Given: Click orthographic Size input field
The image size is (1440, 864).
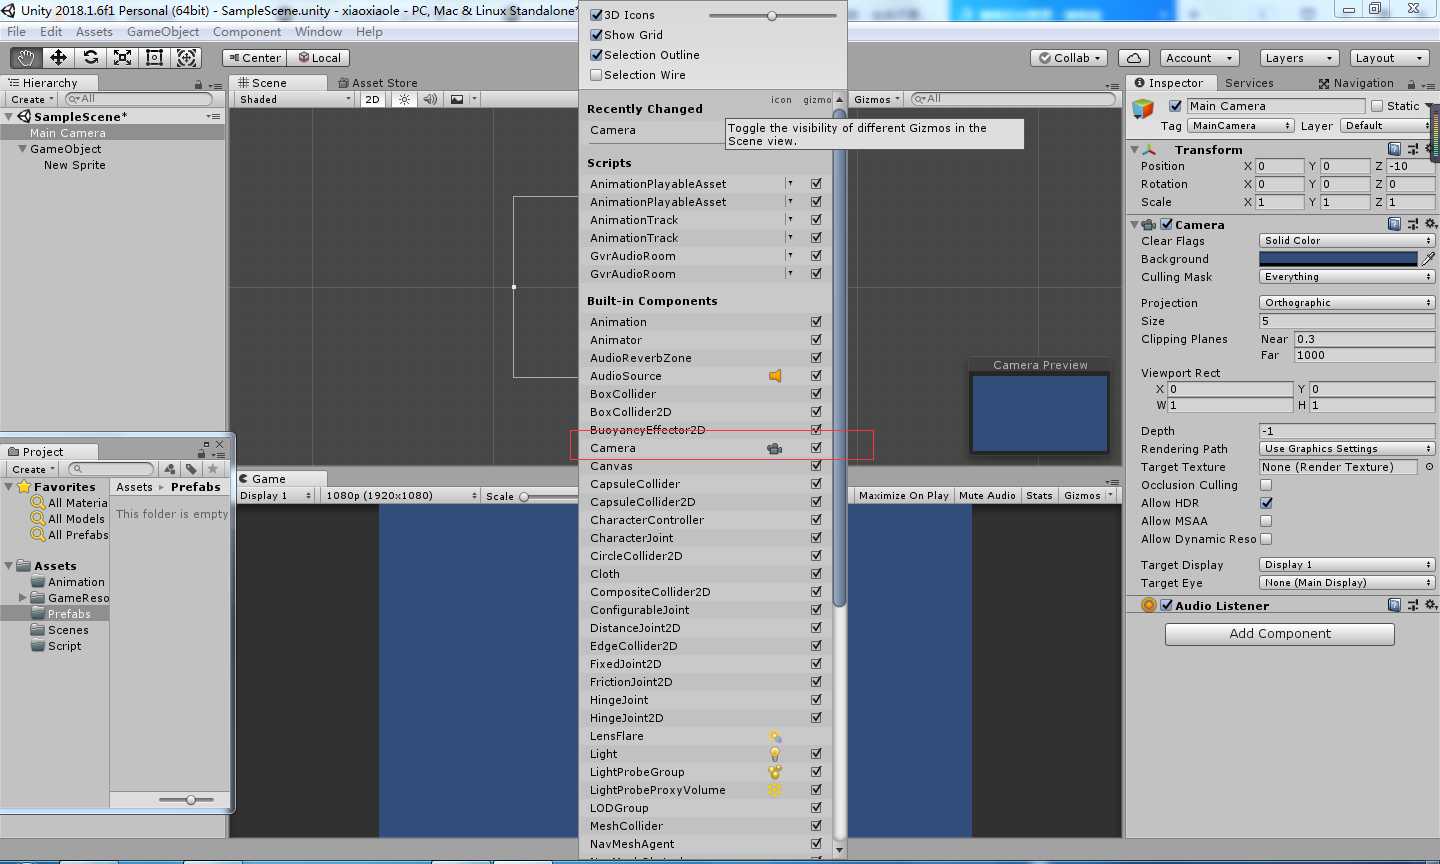Looking at the screenshot, I should 1347,321.
